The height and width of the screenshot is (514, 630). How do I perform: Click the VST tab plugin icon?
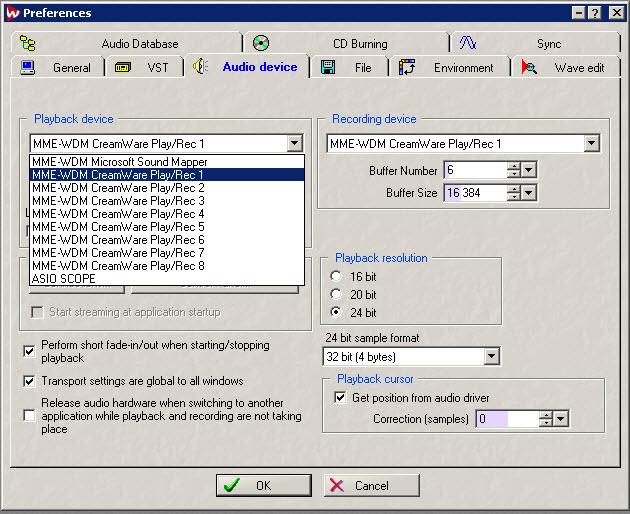click(123, 68)
